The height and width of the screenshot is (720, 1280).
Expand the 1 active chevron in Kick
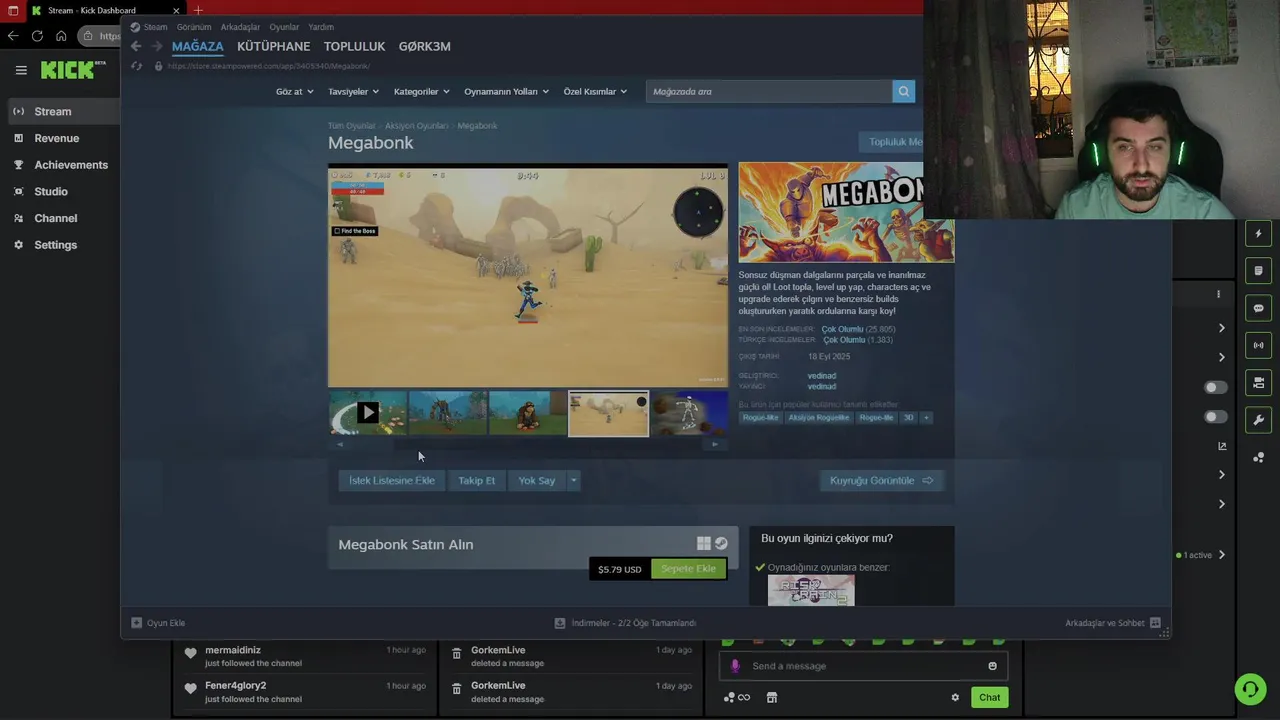click(1221, 555)
